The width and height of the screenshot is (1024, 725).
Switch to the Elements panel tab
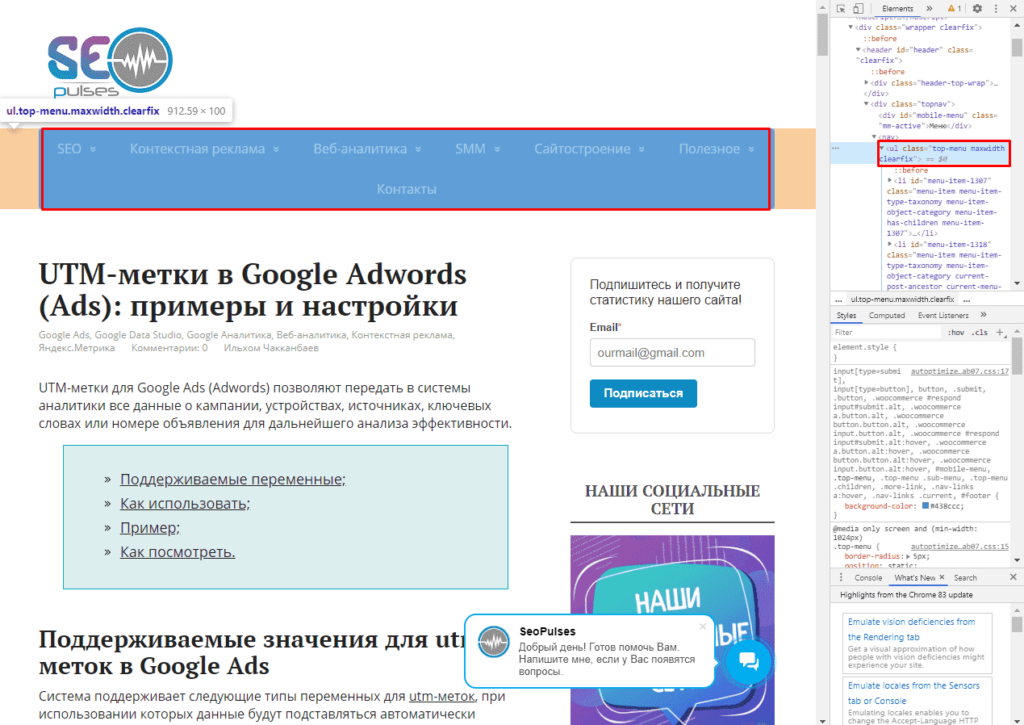(x=897, y=8)
